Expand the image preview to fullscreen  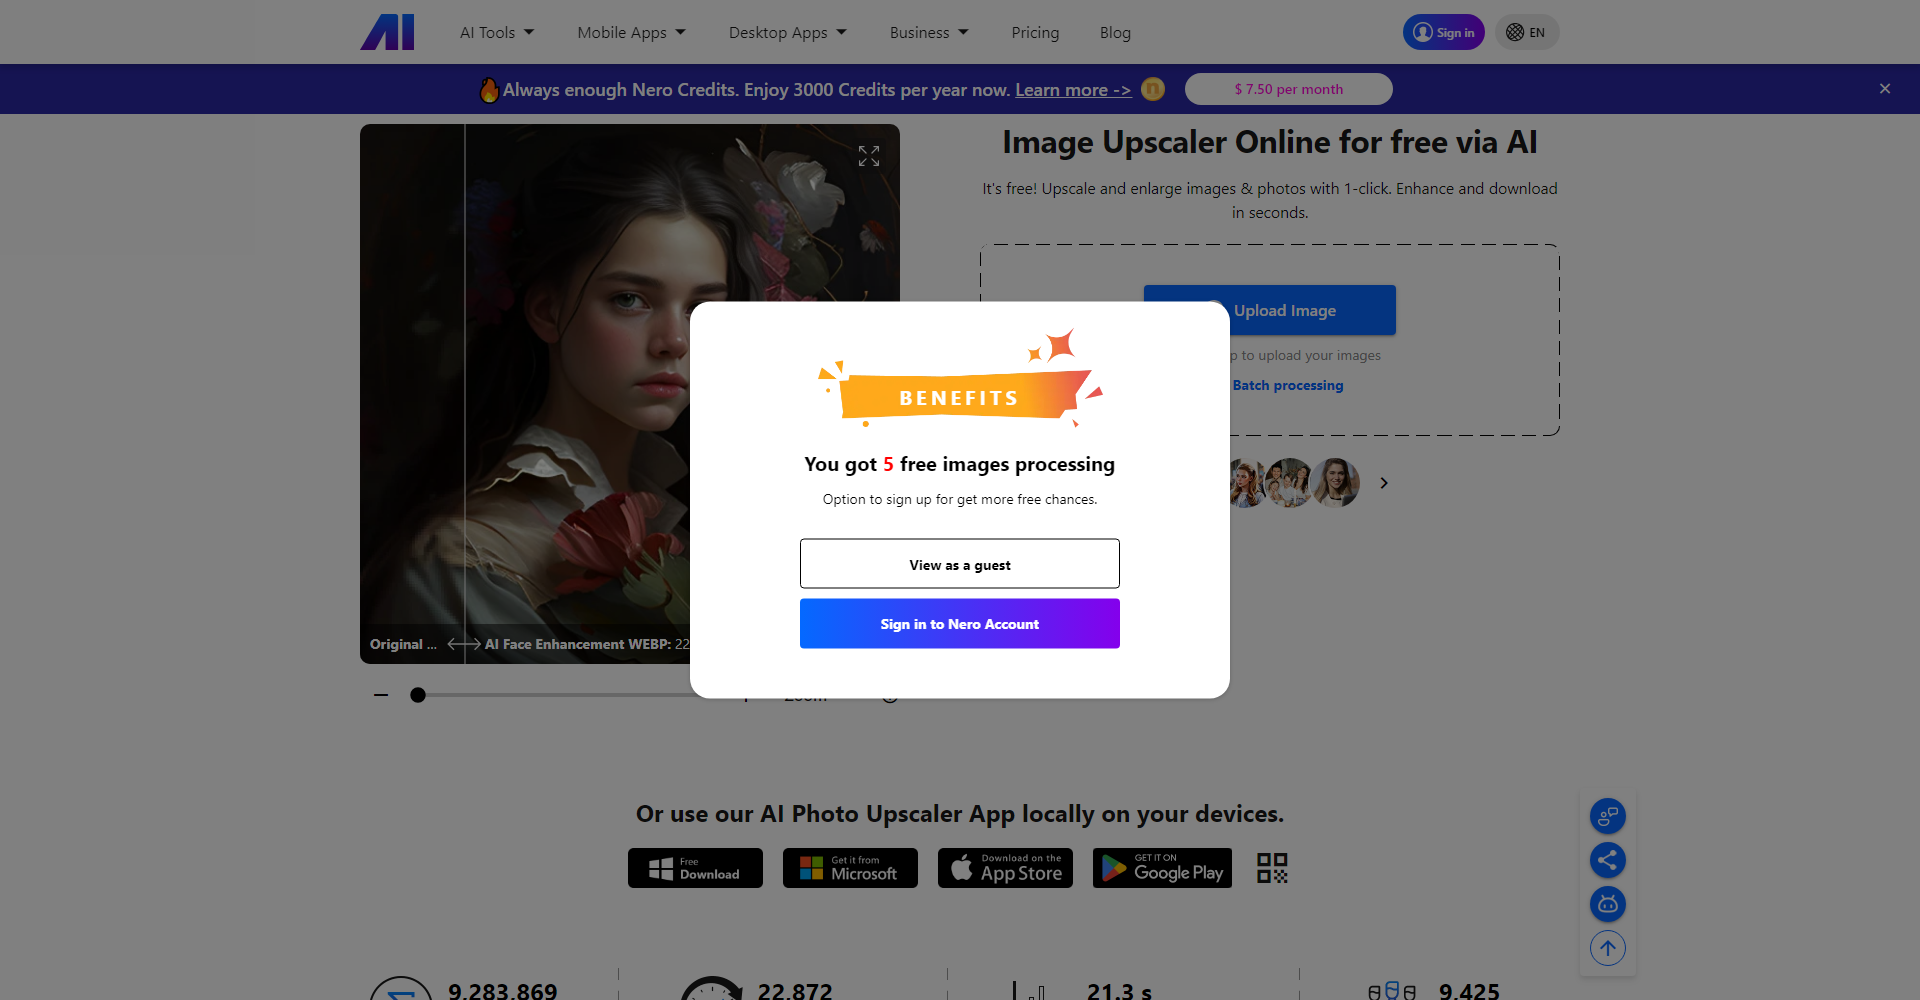click(x=868, y=155)
